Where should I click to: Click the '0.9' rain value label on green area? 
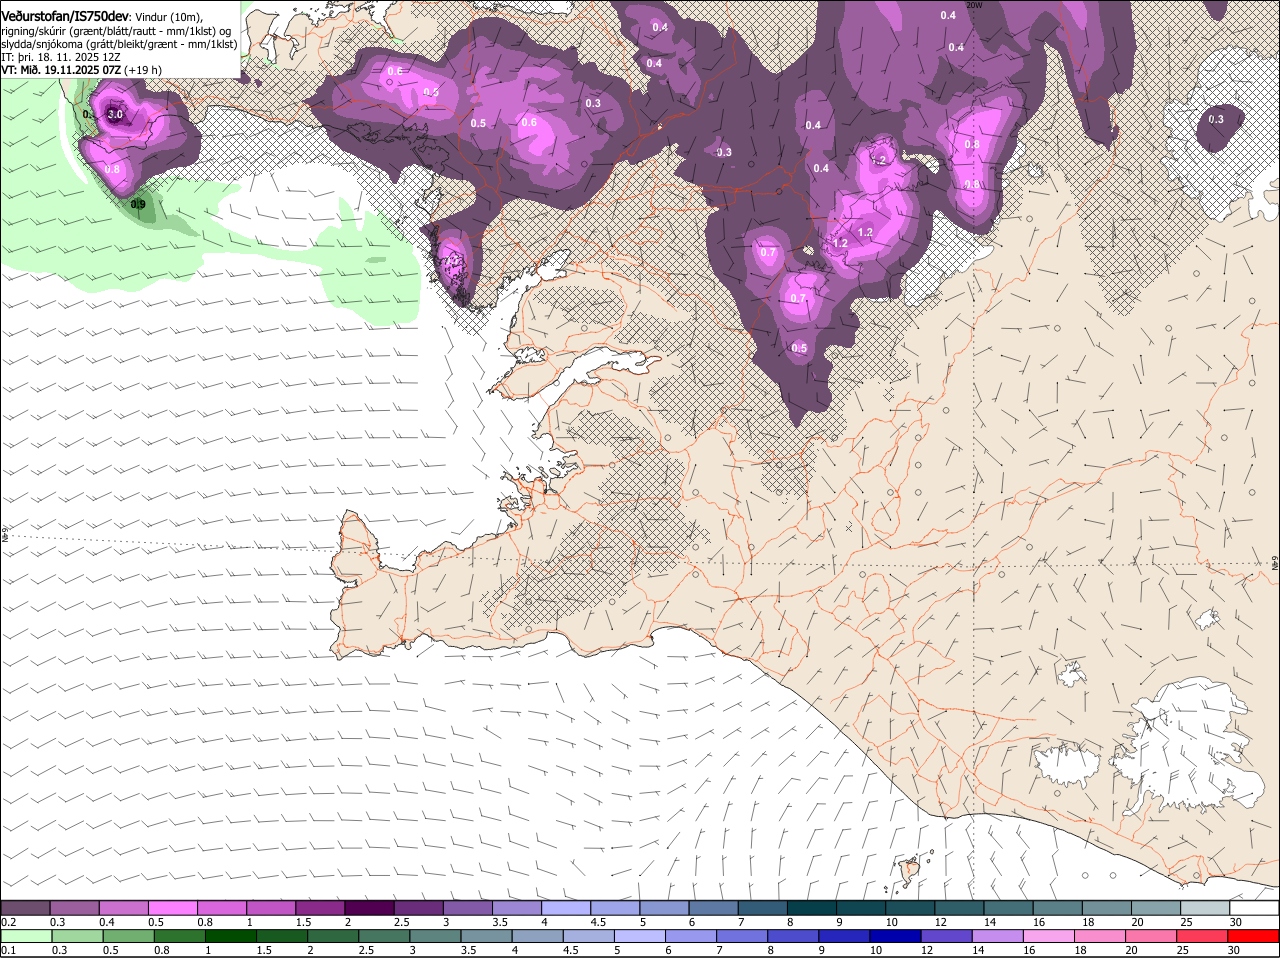click(x=138, y=204)
